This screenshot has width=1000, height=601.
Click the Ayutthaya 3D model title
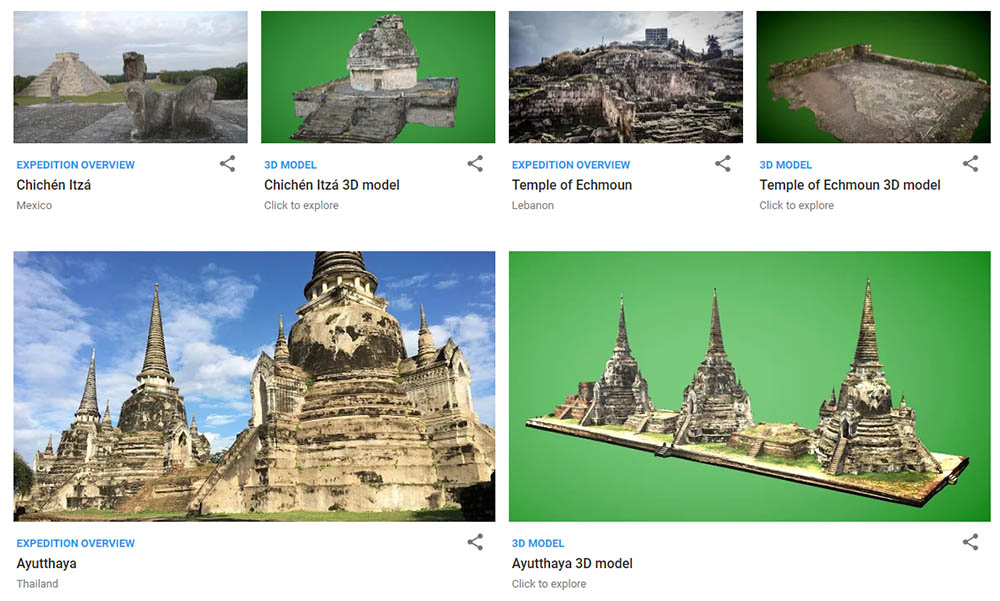tap(572, 563)
